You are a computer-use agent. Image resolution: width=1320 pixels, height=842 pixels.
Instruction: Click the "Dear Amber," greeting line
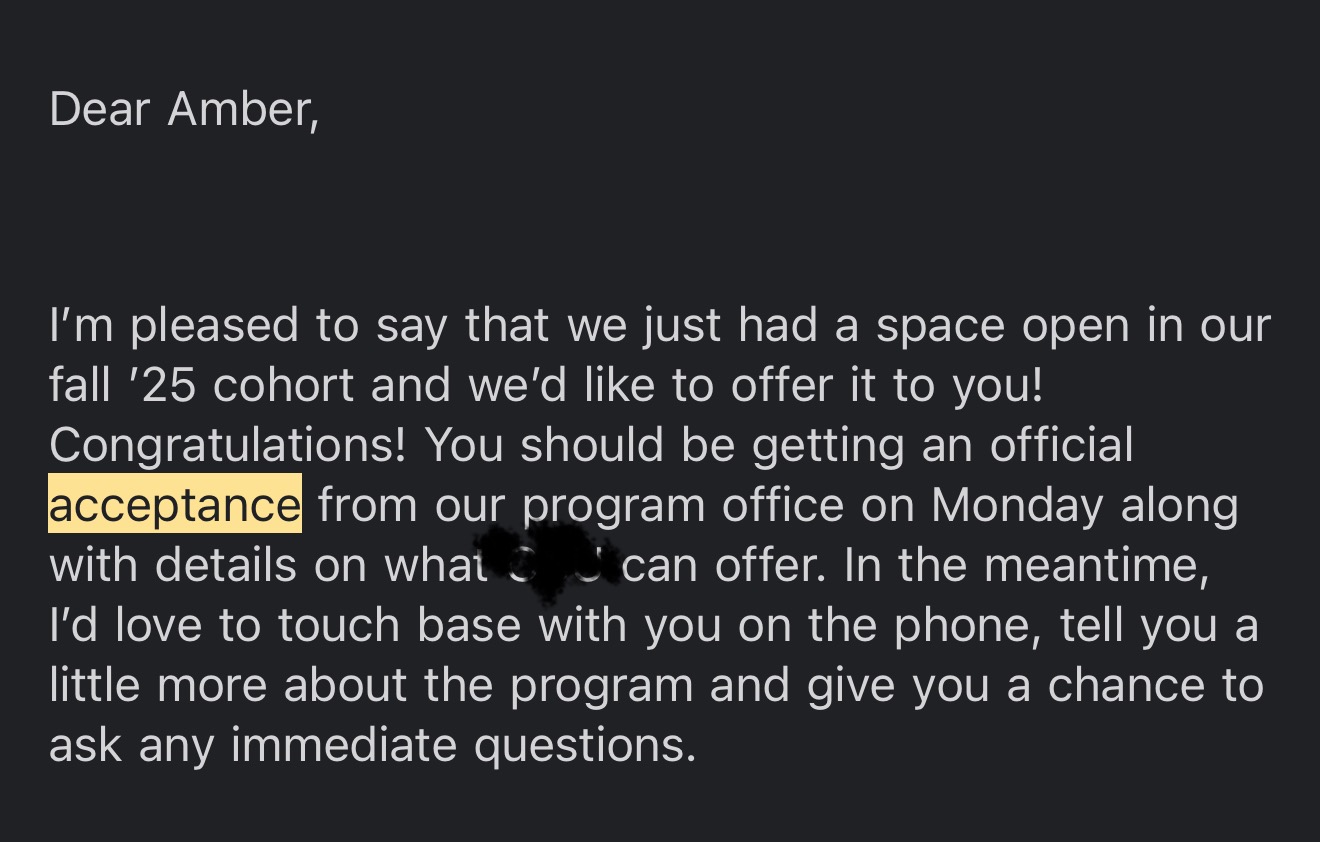point(184,109)
